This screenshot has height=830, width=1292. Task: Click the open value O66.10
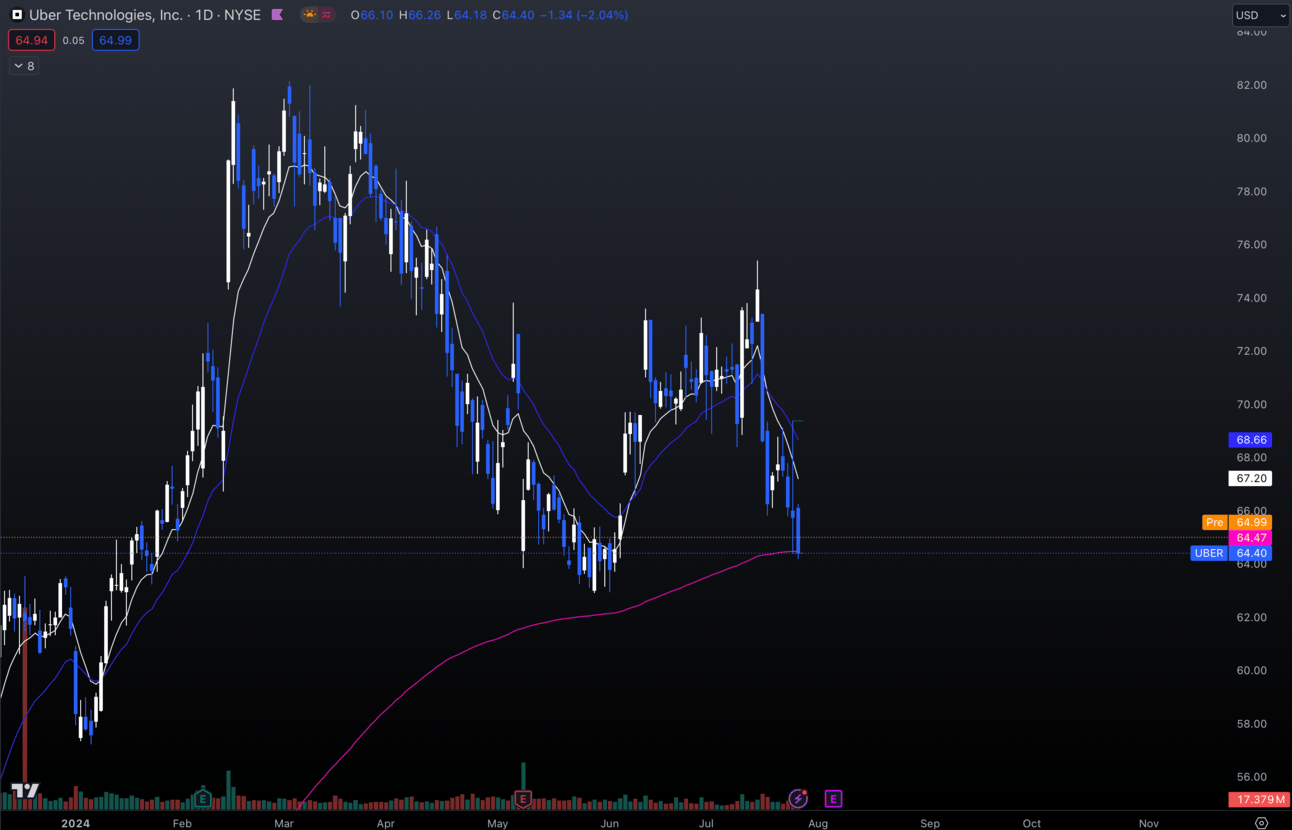(372, 15)
